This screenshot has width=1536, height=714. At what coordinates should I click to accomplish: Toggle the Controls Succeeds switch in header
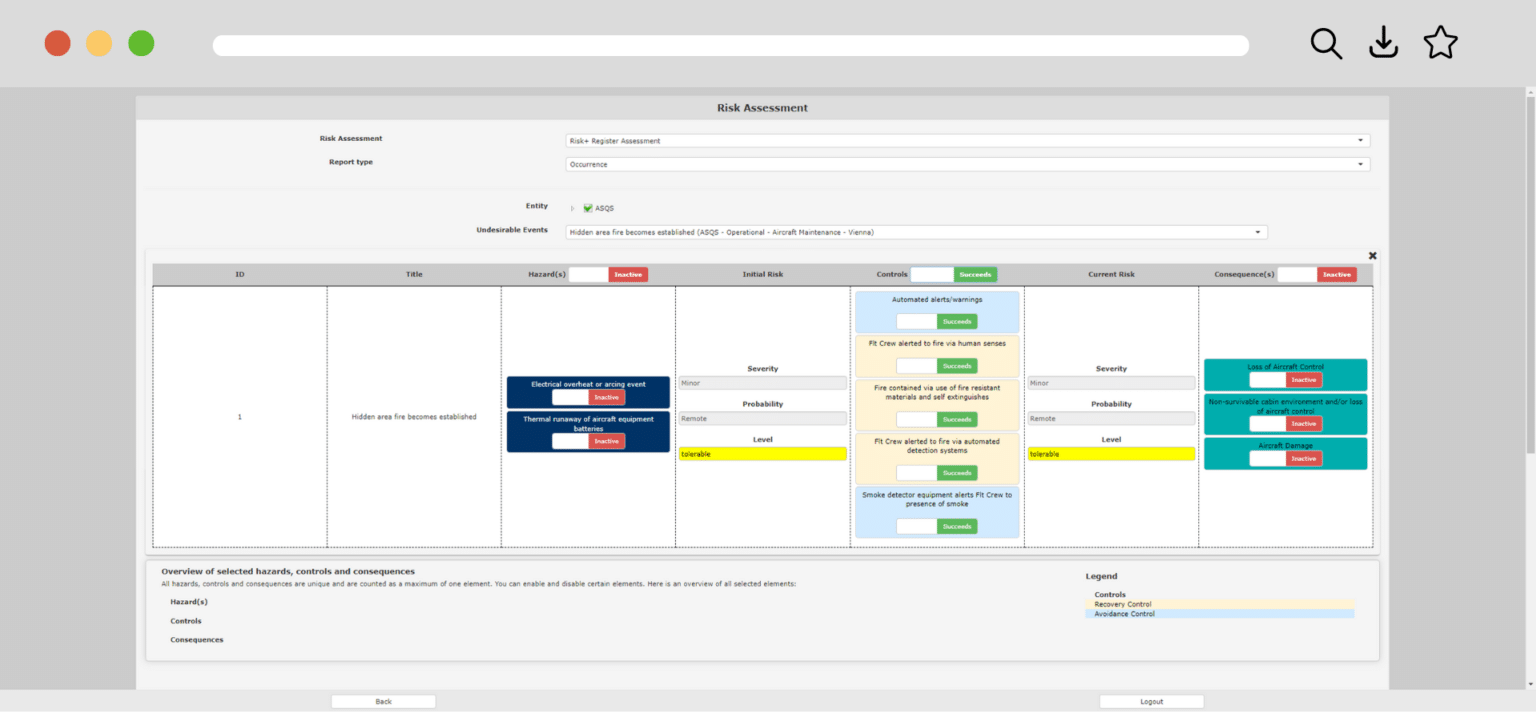tap(975, 274)
